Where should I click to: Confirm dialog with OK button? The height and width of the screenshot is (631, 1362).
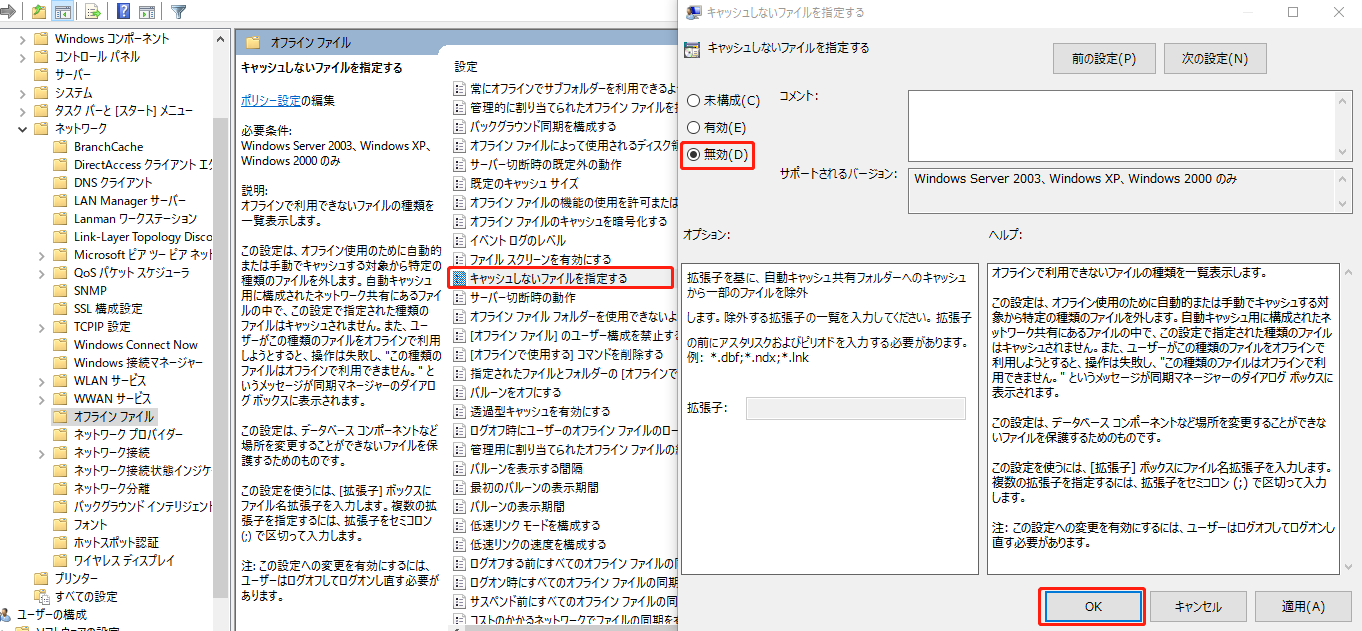point(1093,607)
